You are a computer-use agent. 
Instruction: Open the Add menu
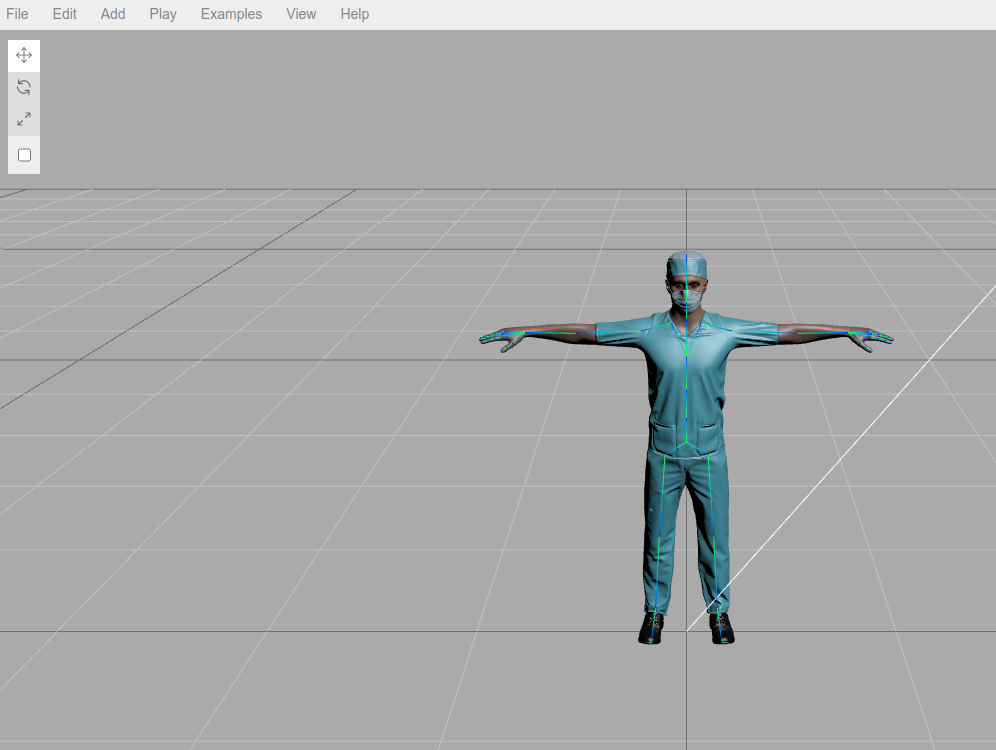(x=113, y=14)
